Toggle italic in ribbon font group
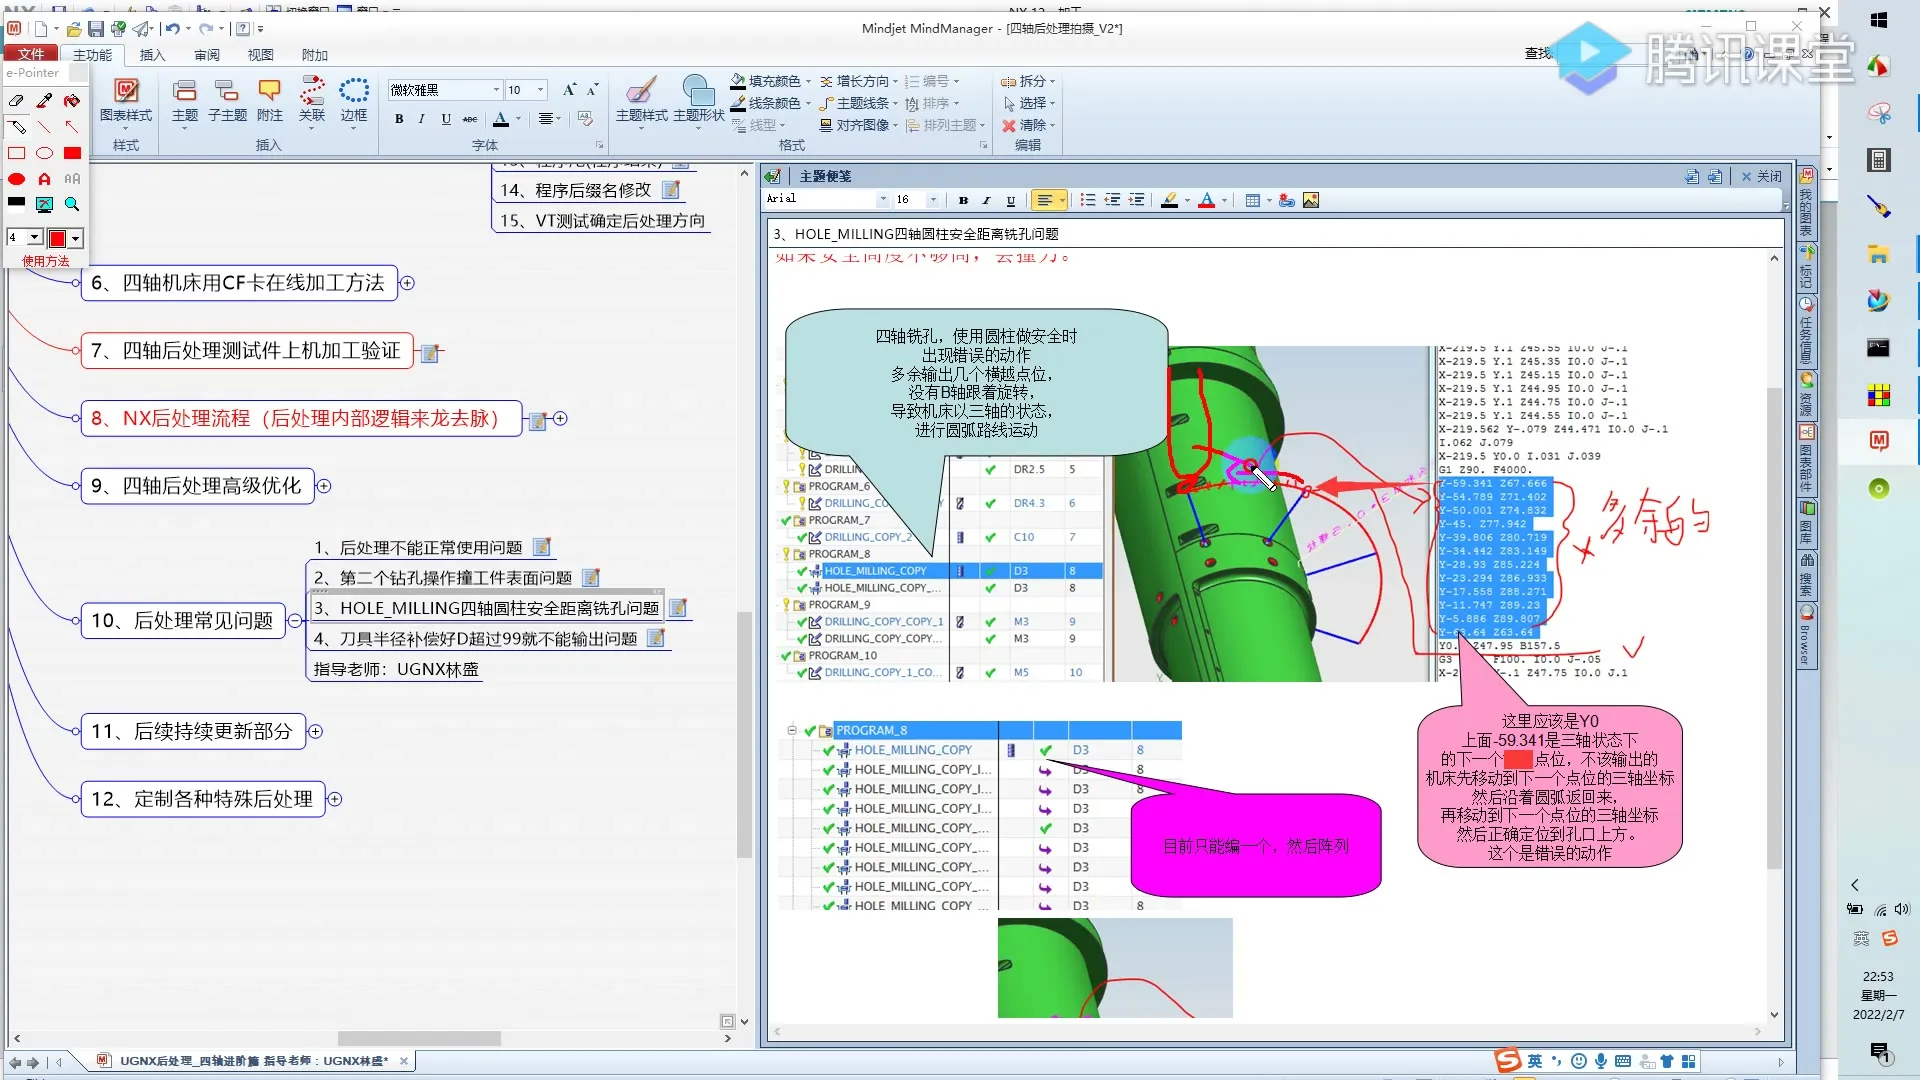Screen dimensions: 1920x1080 (422, 119)
